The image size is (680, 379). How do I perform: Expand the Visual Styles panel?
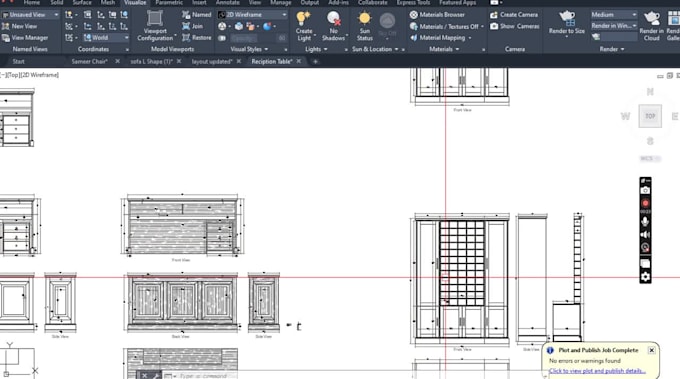[x=249, y=49]
